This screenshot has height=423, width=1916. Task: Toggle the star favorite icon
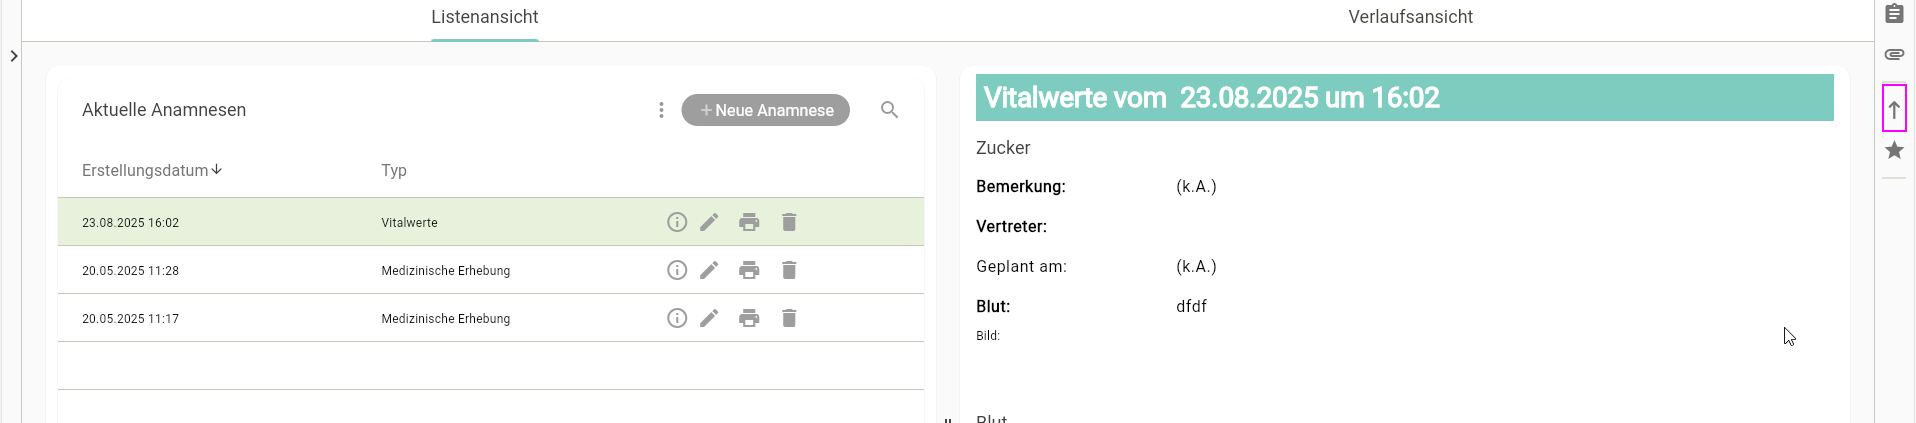(x=1894, y=150)
